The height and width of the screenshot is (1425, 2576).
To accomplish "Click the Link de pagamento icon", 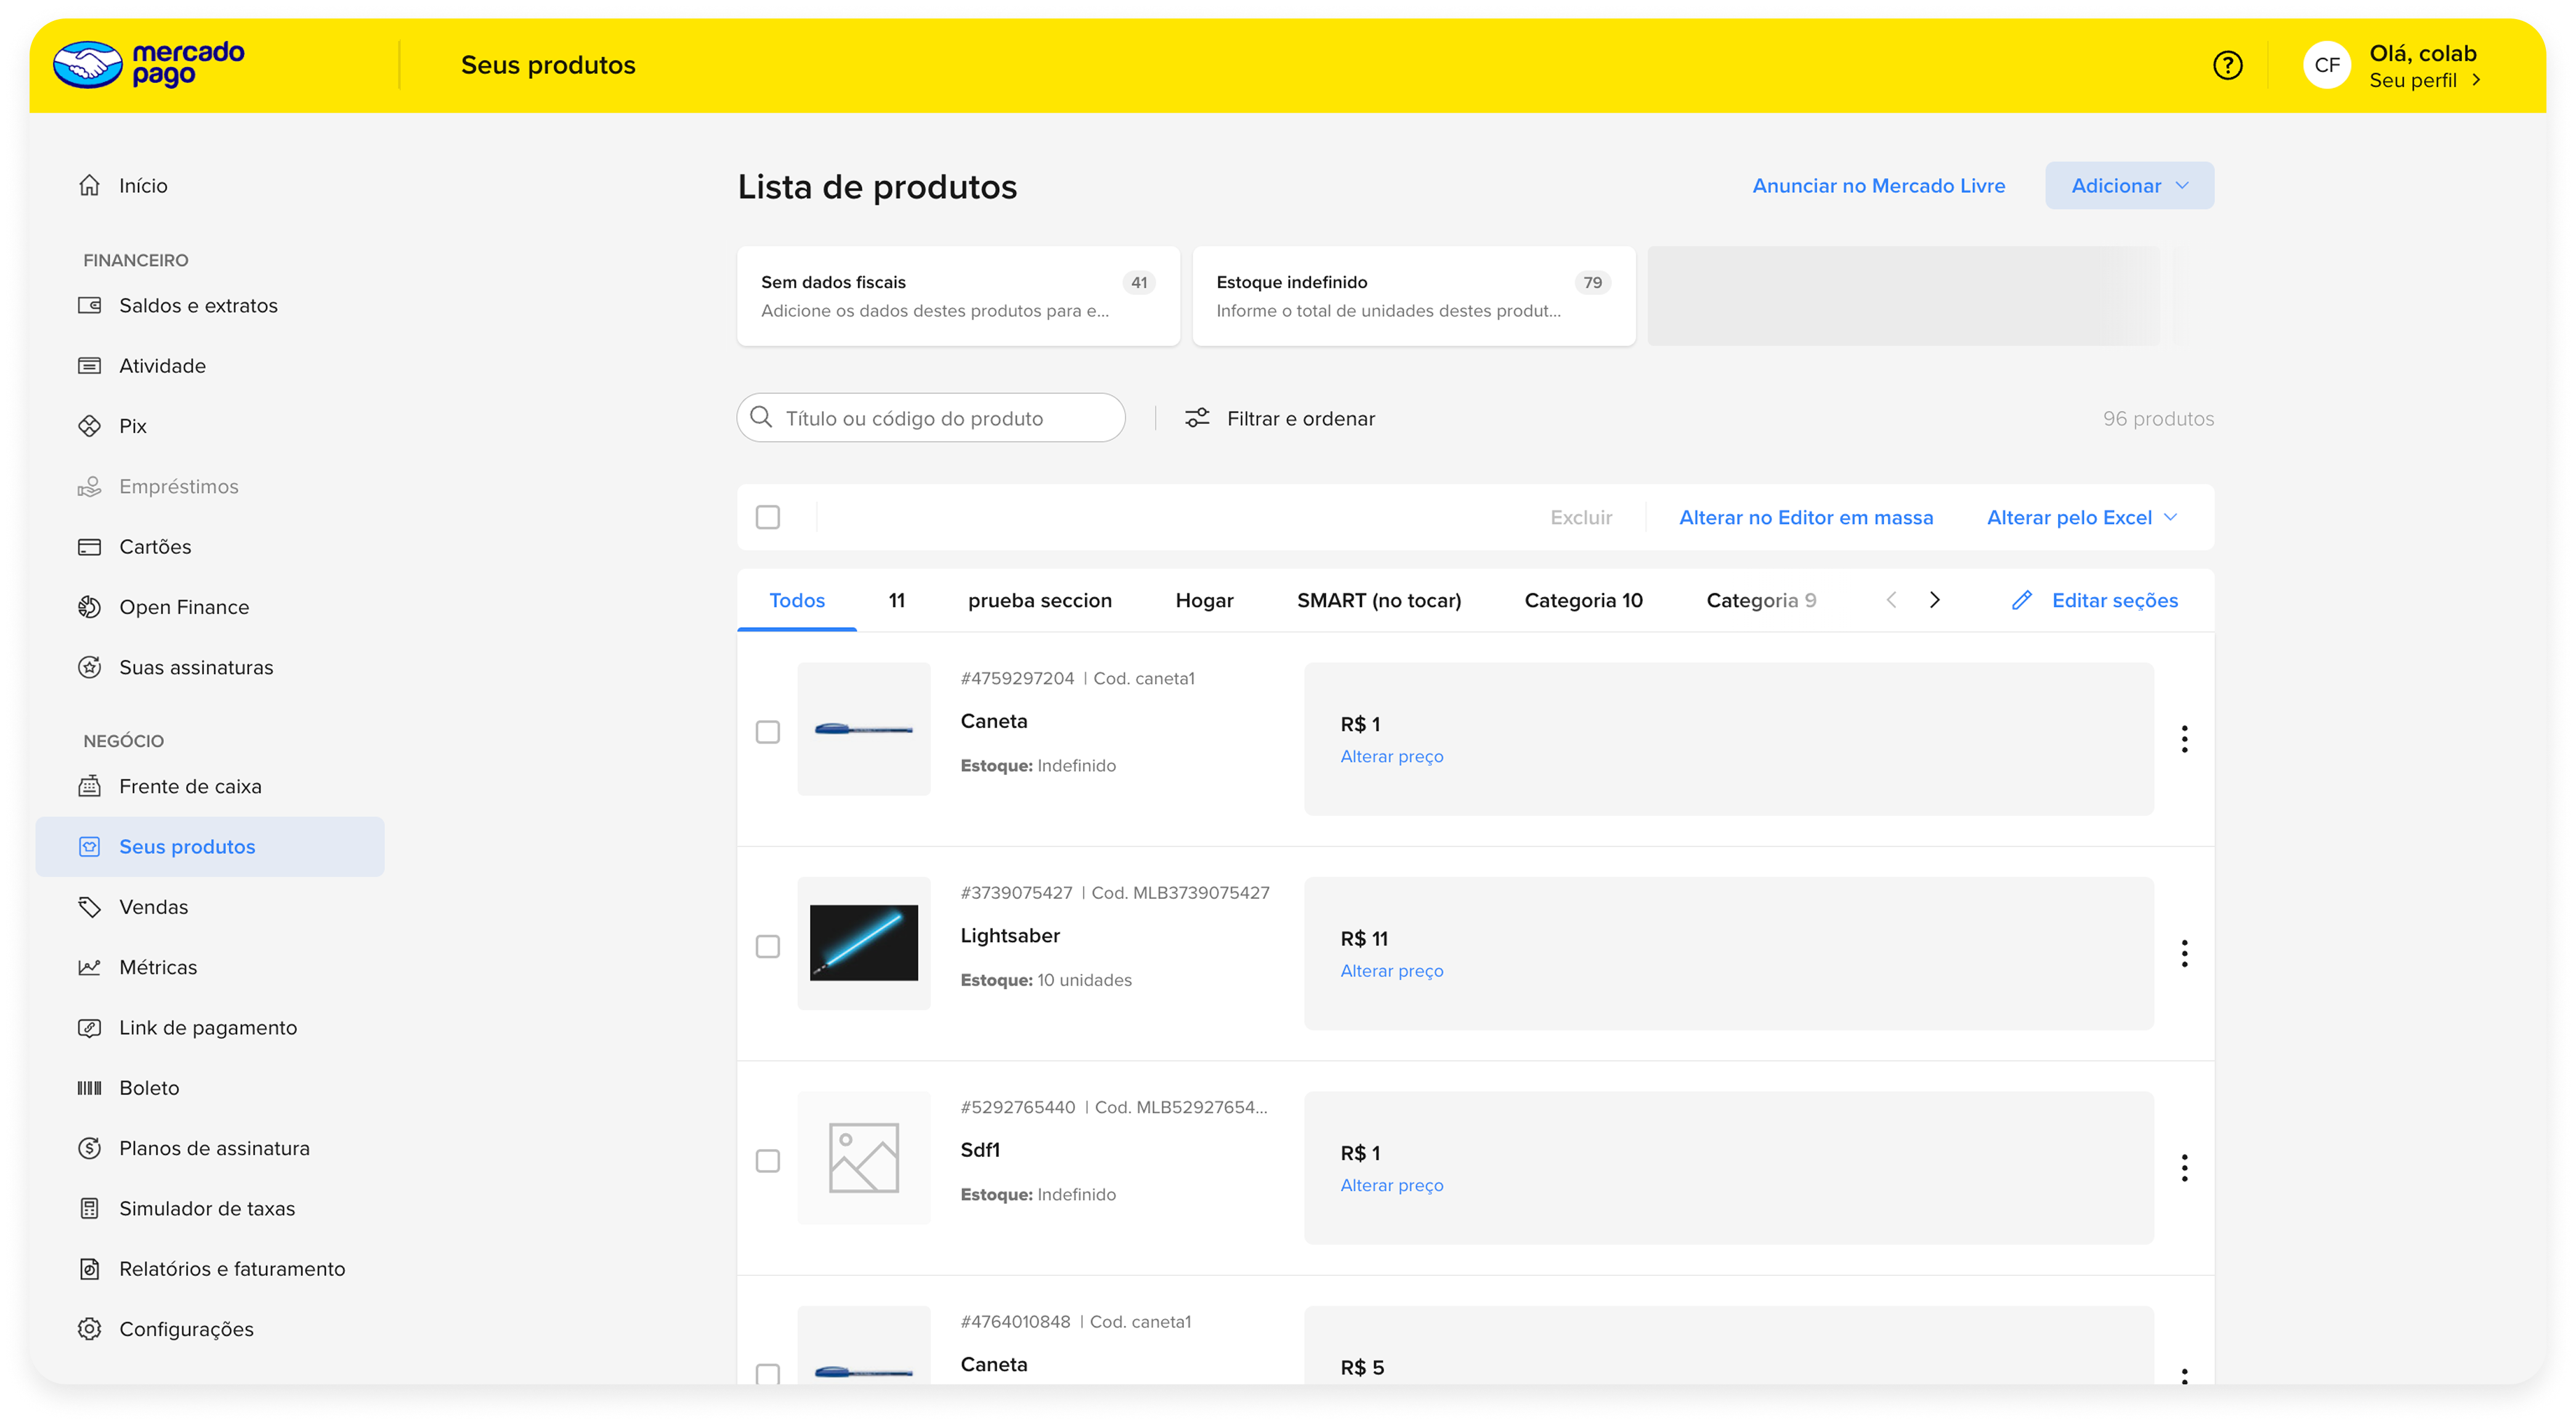I will (x=89, y=1027).
